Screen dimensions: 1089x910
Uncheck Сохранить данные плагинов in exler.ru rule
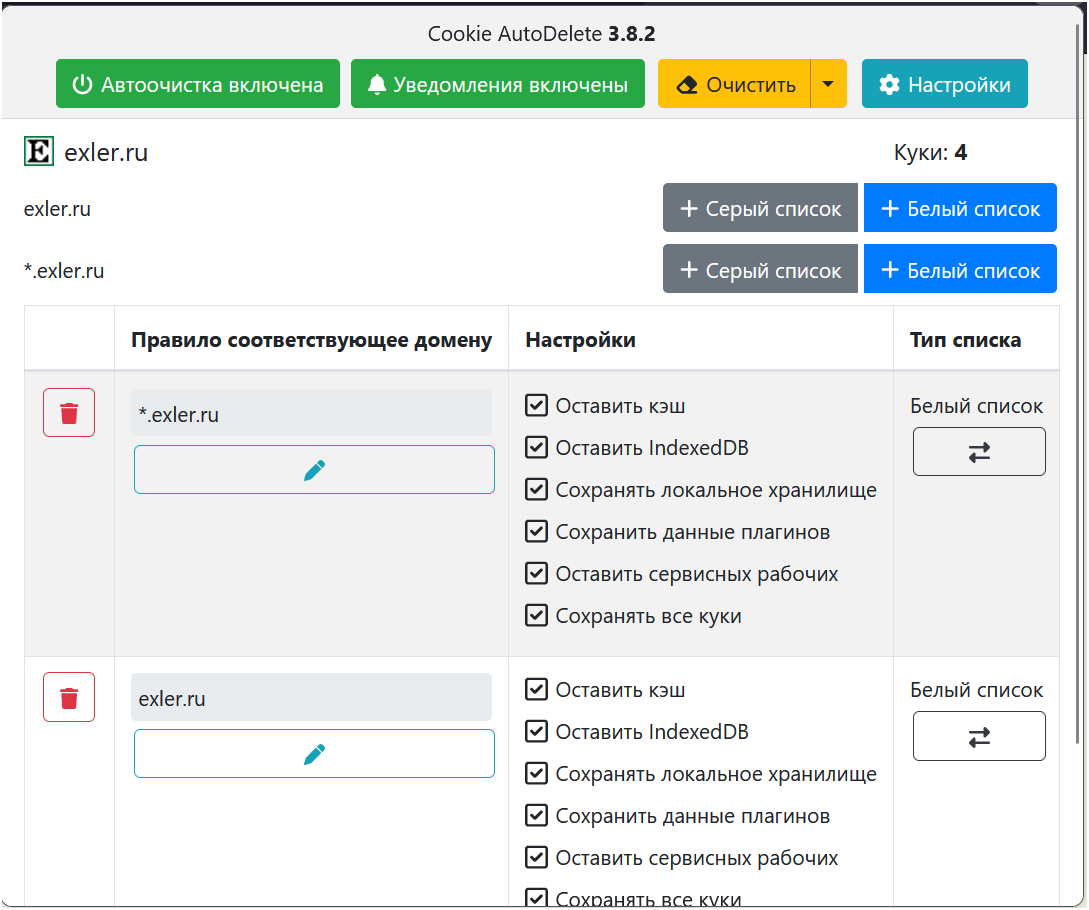pos(537,816)
